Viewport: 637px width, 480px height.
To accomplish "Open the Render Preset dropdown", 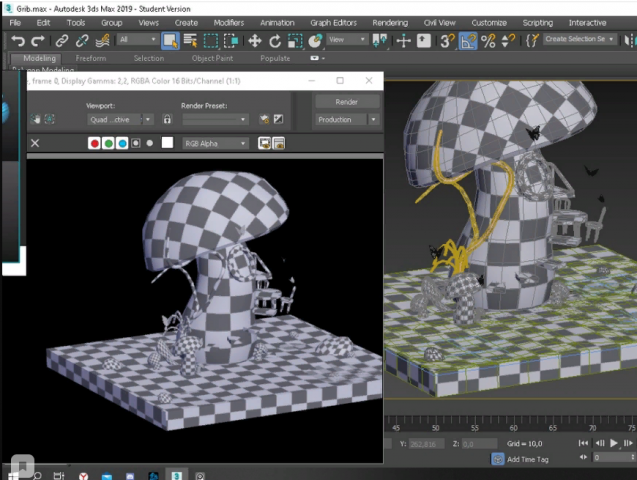I will click(x=215, y=119).
